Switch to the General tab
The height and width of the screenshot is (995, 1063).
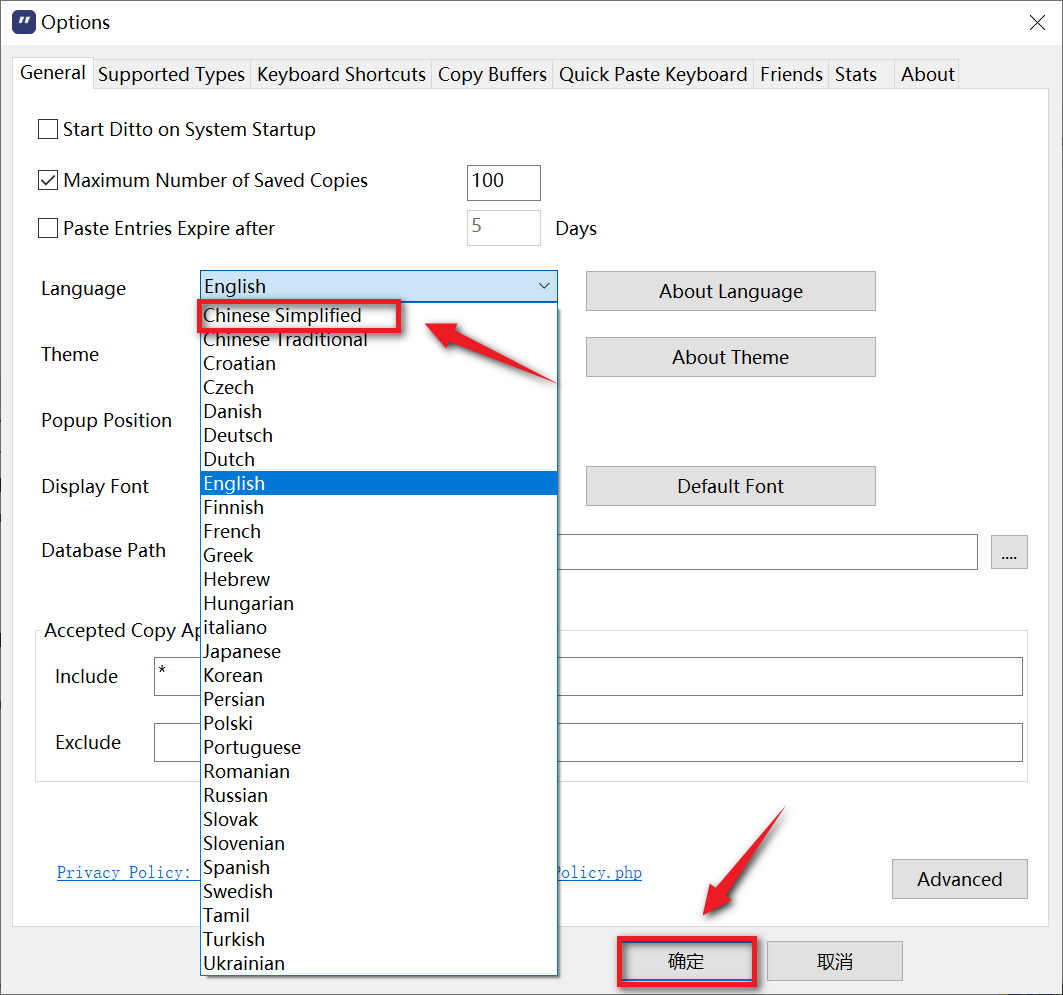53,73
